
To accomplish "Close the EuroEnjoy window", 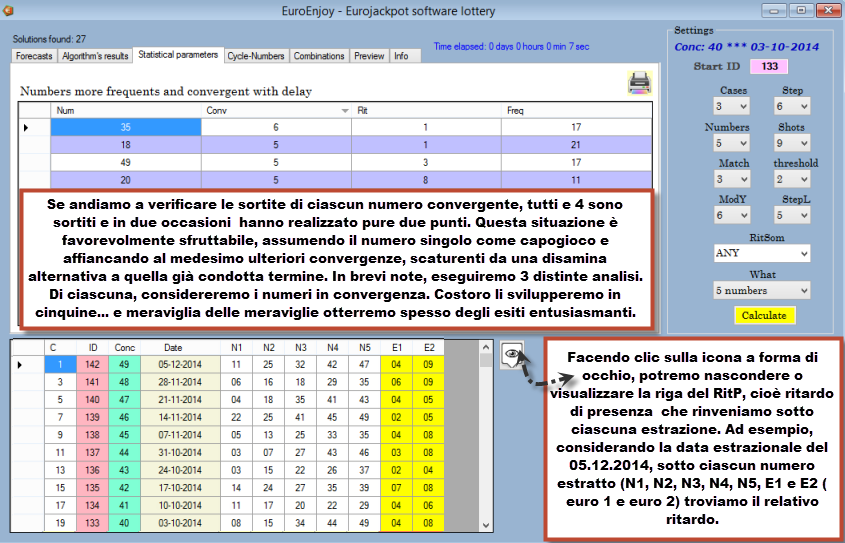I will pyautogui.click(x=829, y=10).
